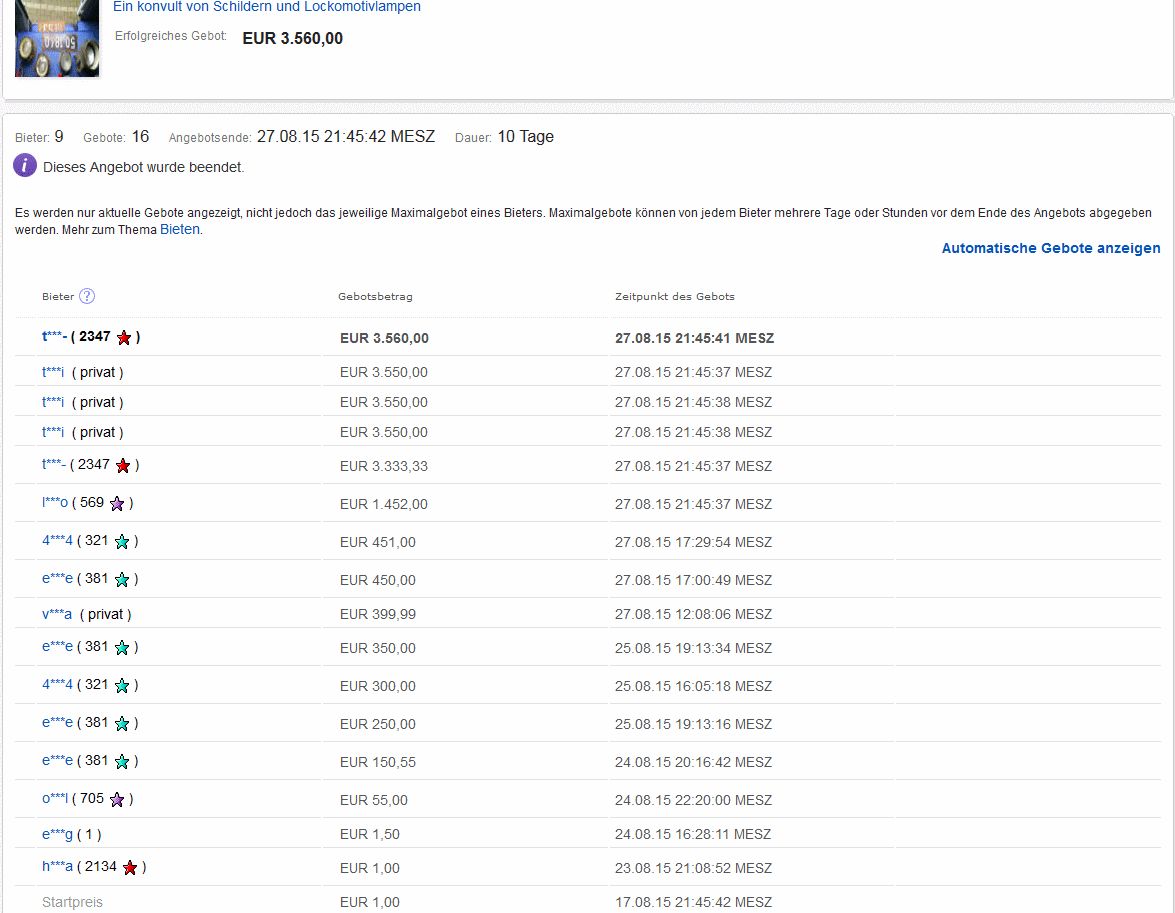Screen dimensions: 1175x913
Task: Follow the Bieten help topic link
Action: [x=180, y=229]
